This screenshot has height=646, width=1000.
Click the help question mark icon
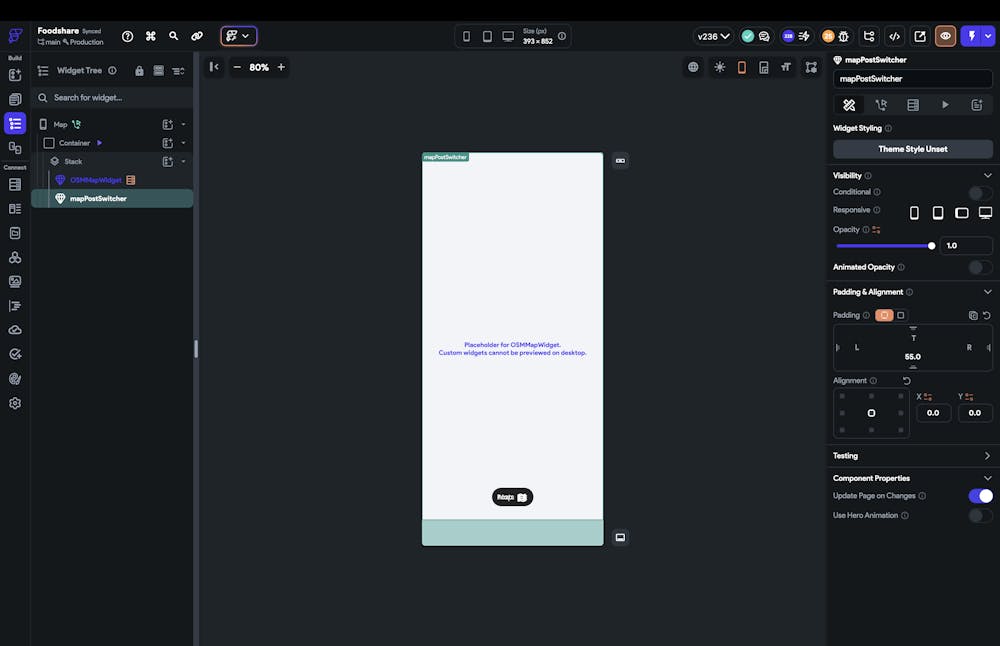(128, 36)
